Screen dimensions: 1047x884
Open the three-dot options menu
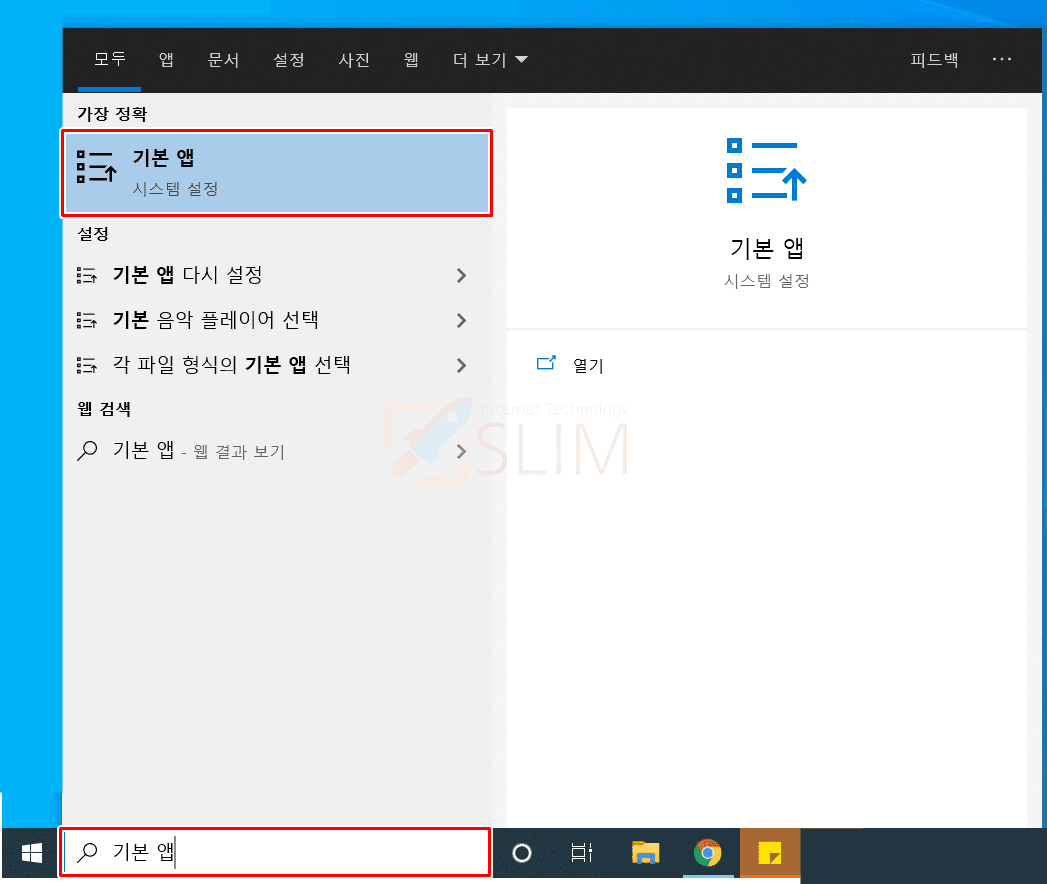(x=1002, y=59)
